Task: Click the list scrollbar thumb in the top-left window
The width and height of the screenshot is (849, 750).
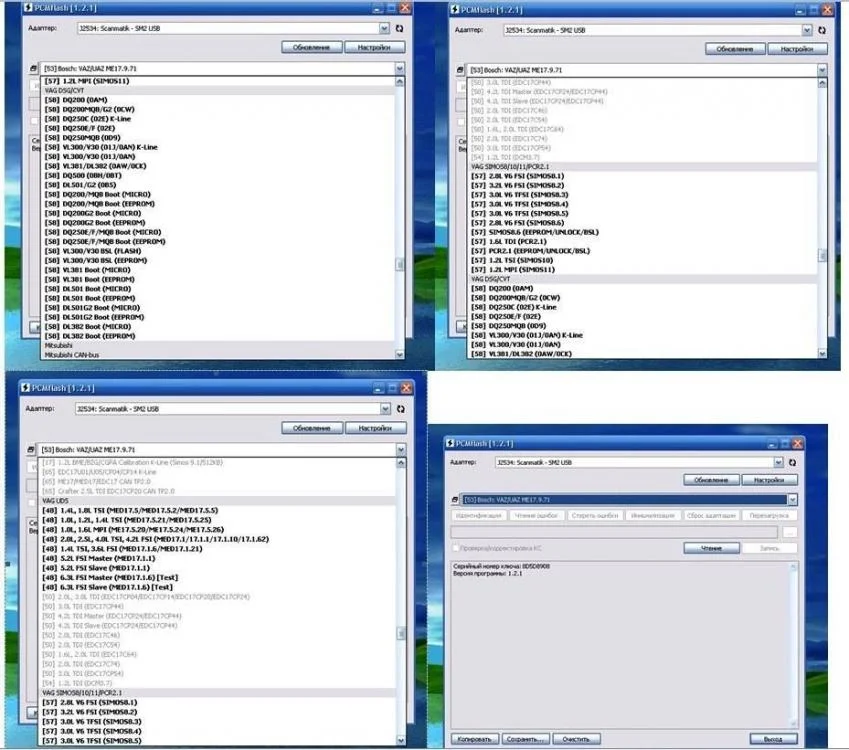Action: [400, 264]
